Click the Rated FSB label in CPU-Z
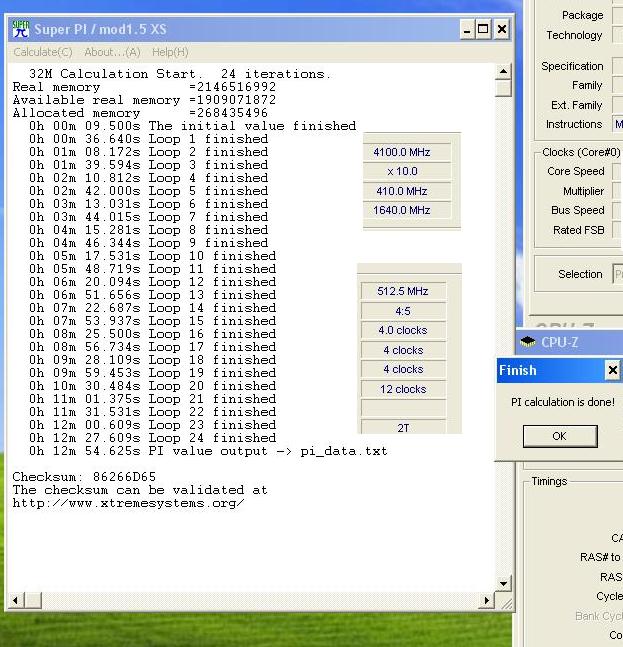This screenshot has height=647, width=623. (578, 230)
